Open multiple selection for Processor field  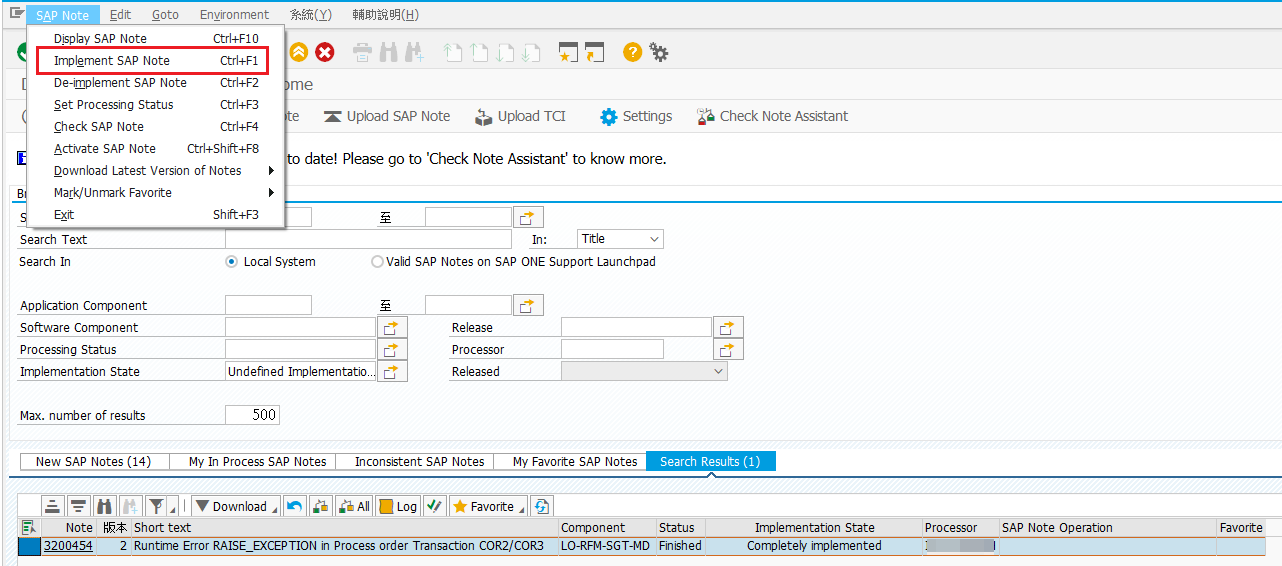pyautogui.click(x=728, y=349)
